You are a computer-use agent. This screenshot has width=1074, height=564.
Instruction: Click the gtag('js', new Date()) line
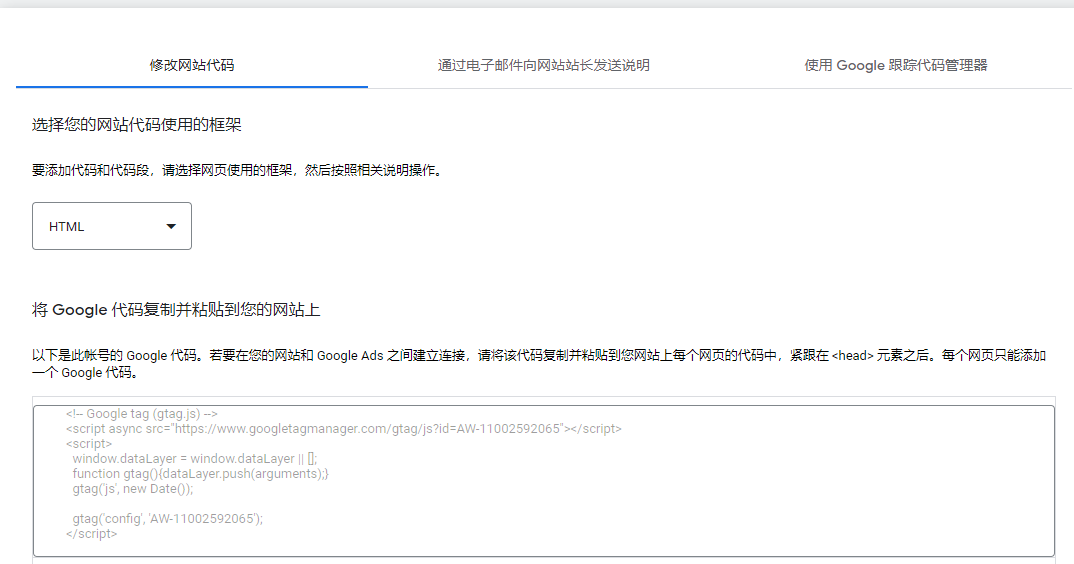[x=132, y=489]
